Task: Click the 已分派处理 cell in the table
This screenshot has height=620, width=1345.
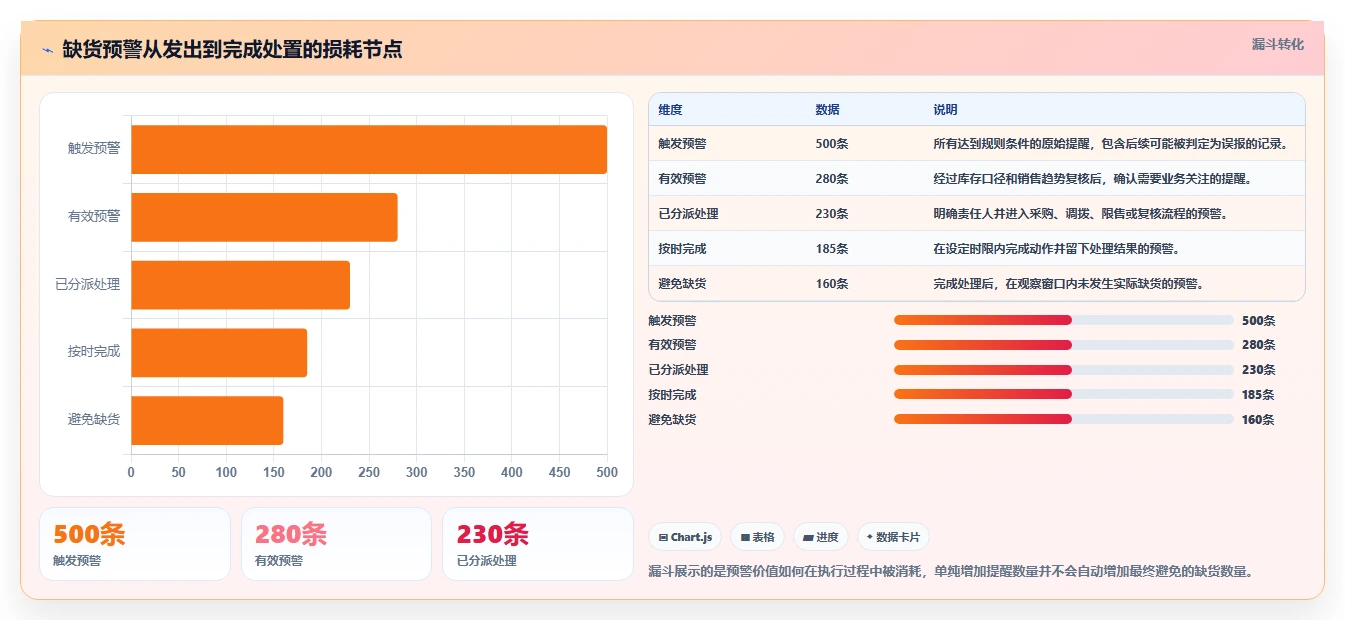Action: (x=688, y=214)
